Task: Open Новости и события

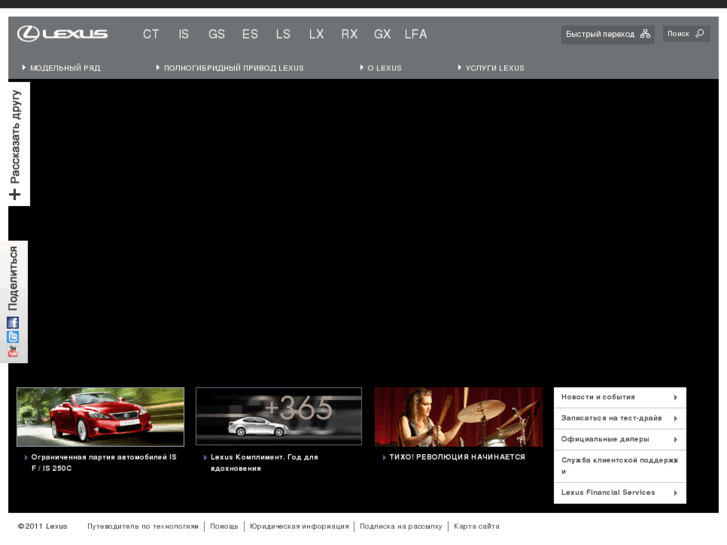Action: tap(620, 398)
